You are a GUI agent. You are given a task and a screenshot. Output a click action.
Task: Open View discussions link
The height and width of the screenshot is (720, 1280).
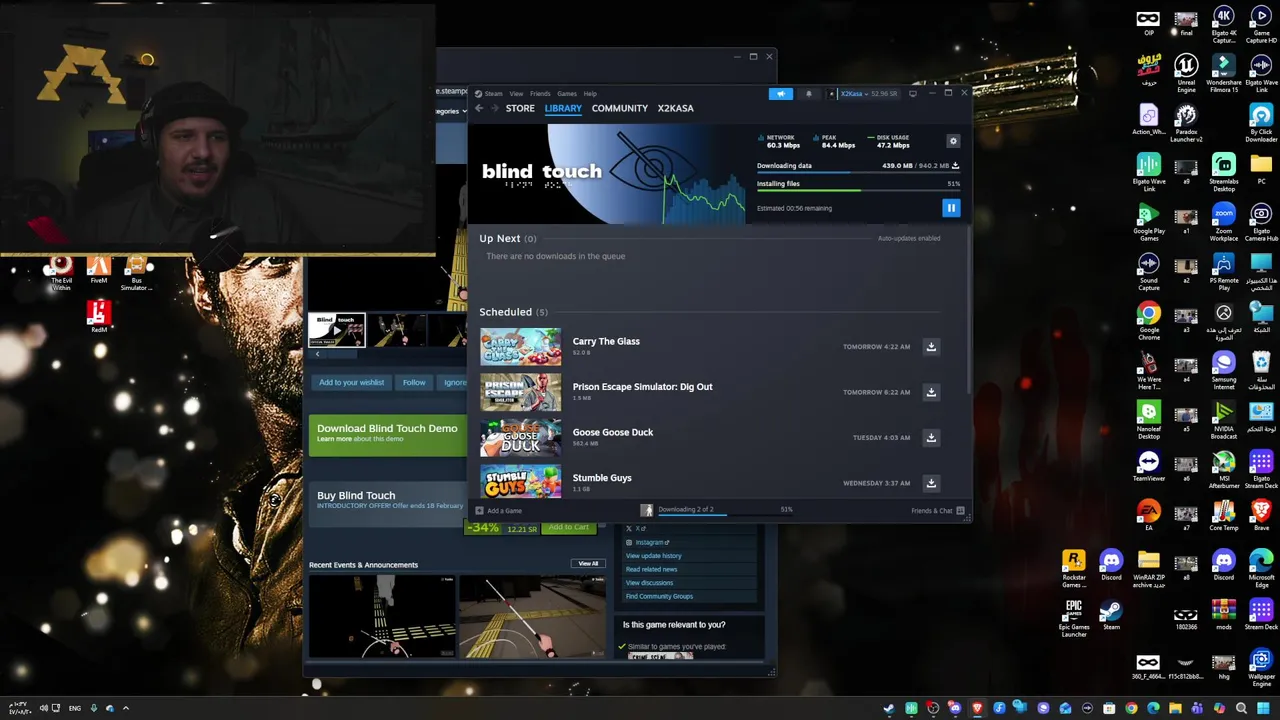(x=649, y=583)
